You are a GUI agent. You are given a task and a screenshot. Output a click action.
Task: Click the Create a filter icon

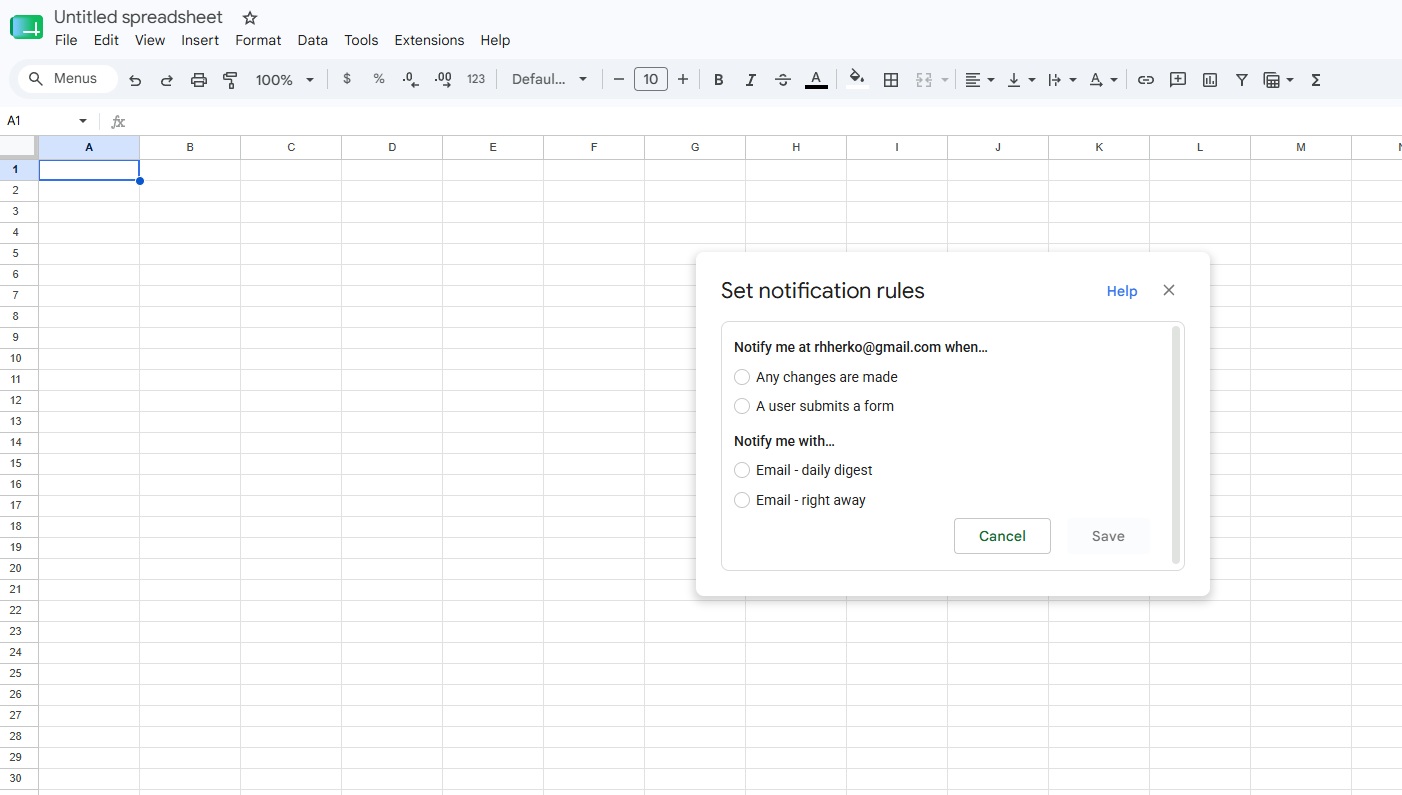click(1241, 80)
